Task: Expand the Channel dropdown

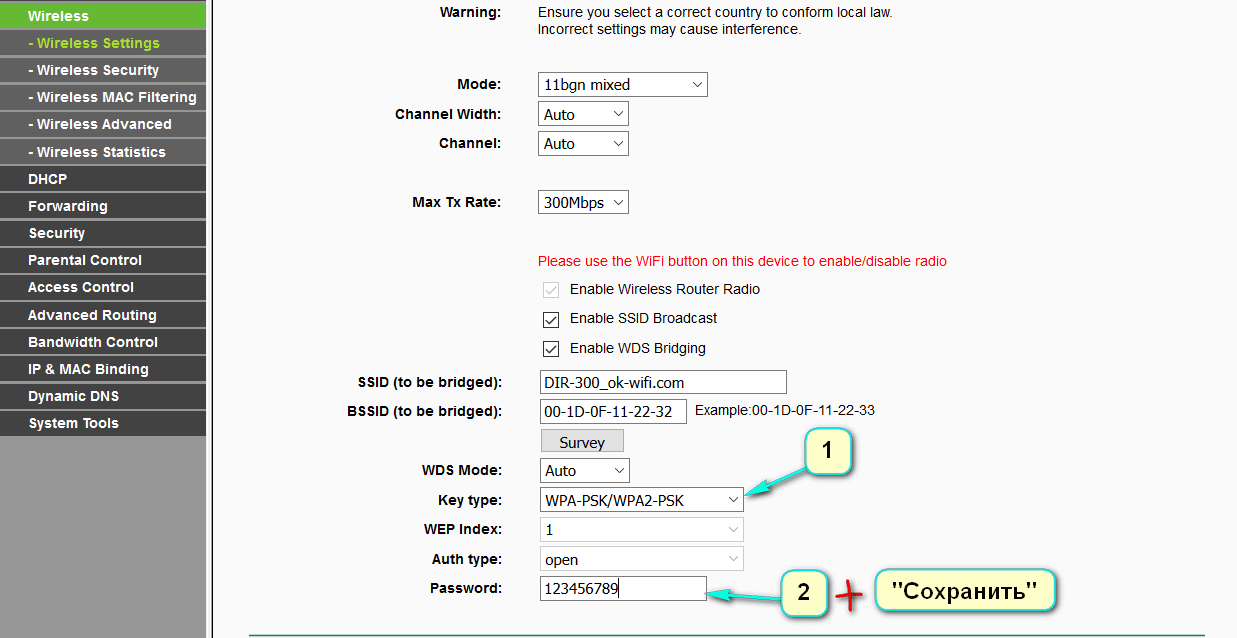Action: (583, 143)
